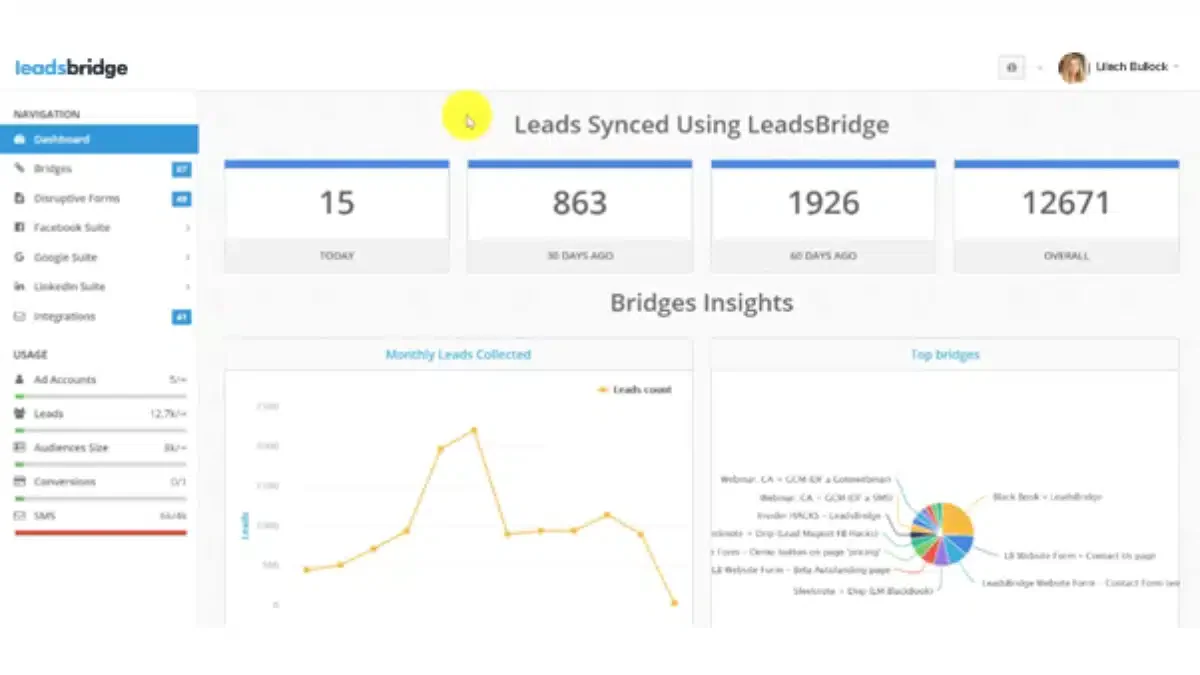The image size is (1200, 675).
Task: Click the user profile avatar
Action: 1072,67
